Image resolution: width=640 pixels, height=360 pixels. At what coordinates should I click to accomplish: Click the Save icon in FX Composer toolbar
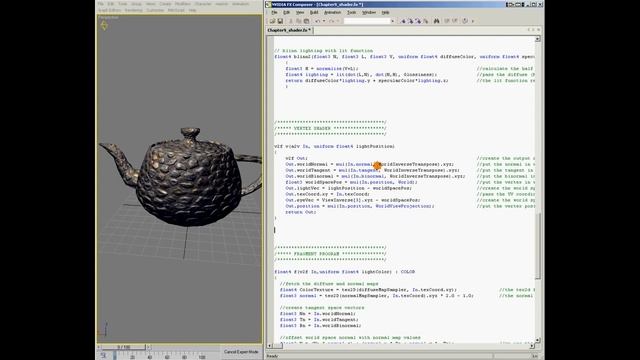coord(280,21)
